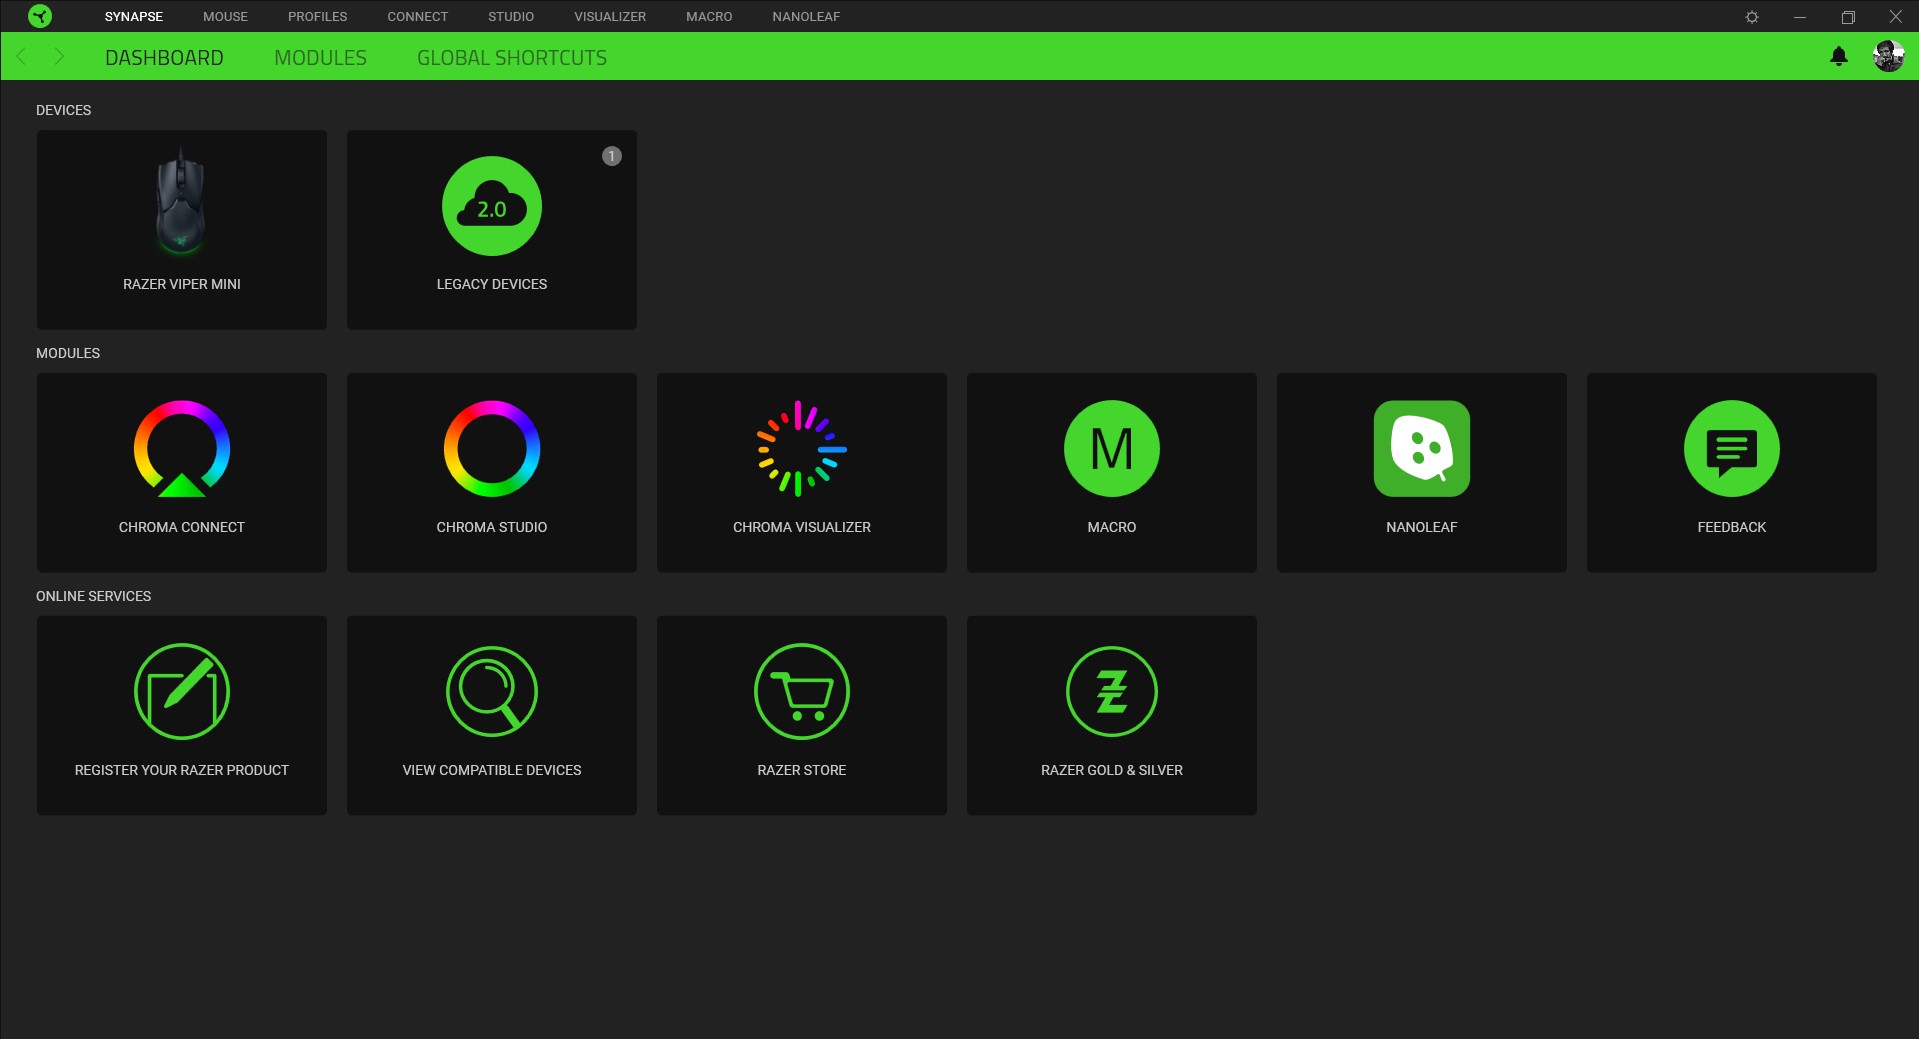
Task: Open the Nanoleaf top menu item
Action: pos(806,17)
